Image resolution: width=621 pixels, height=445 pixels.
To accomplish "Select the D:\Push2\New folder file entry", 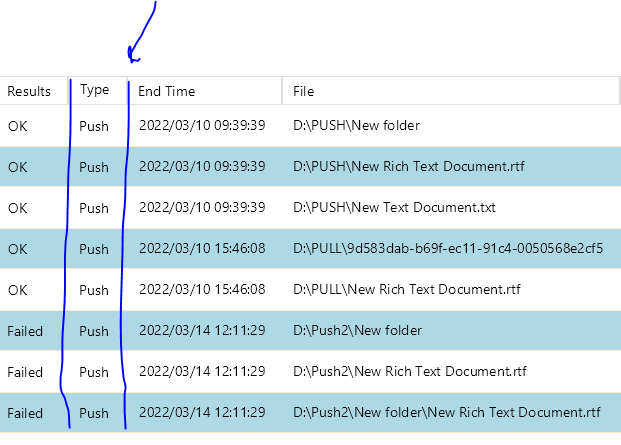I will point(357,330).
